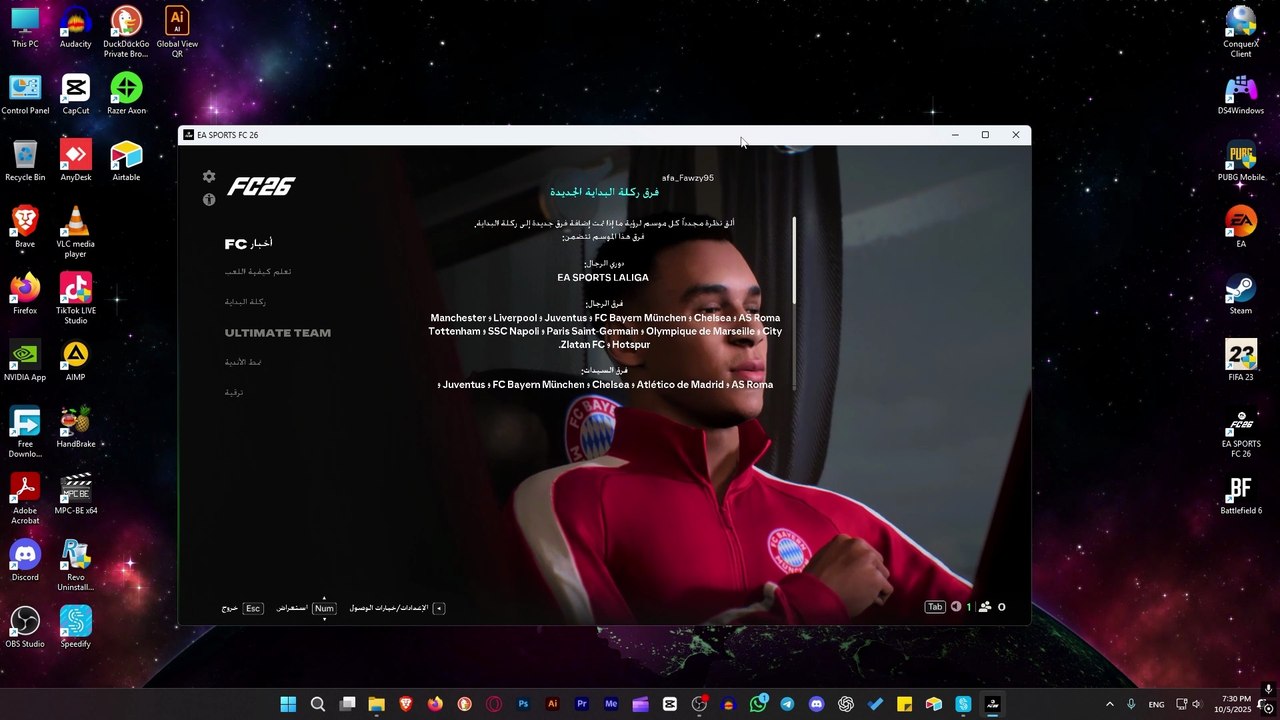Launch AnyDesk from the desktop
The width and height of the screenshot is (1280, 720).
click(x=76, y=161)
